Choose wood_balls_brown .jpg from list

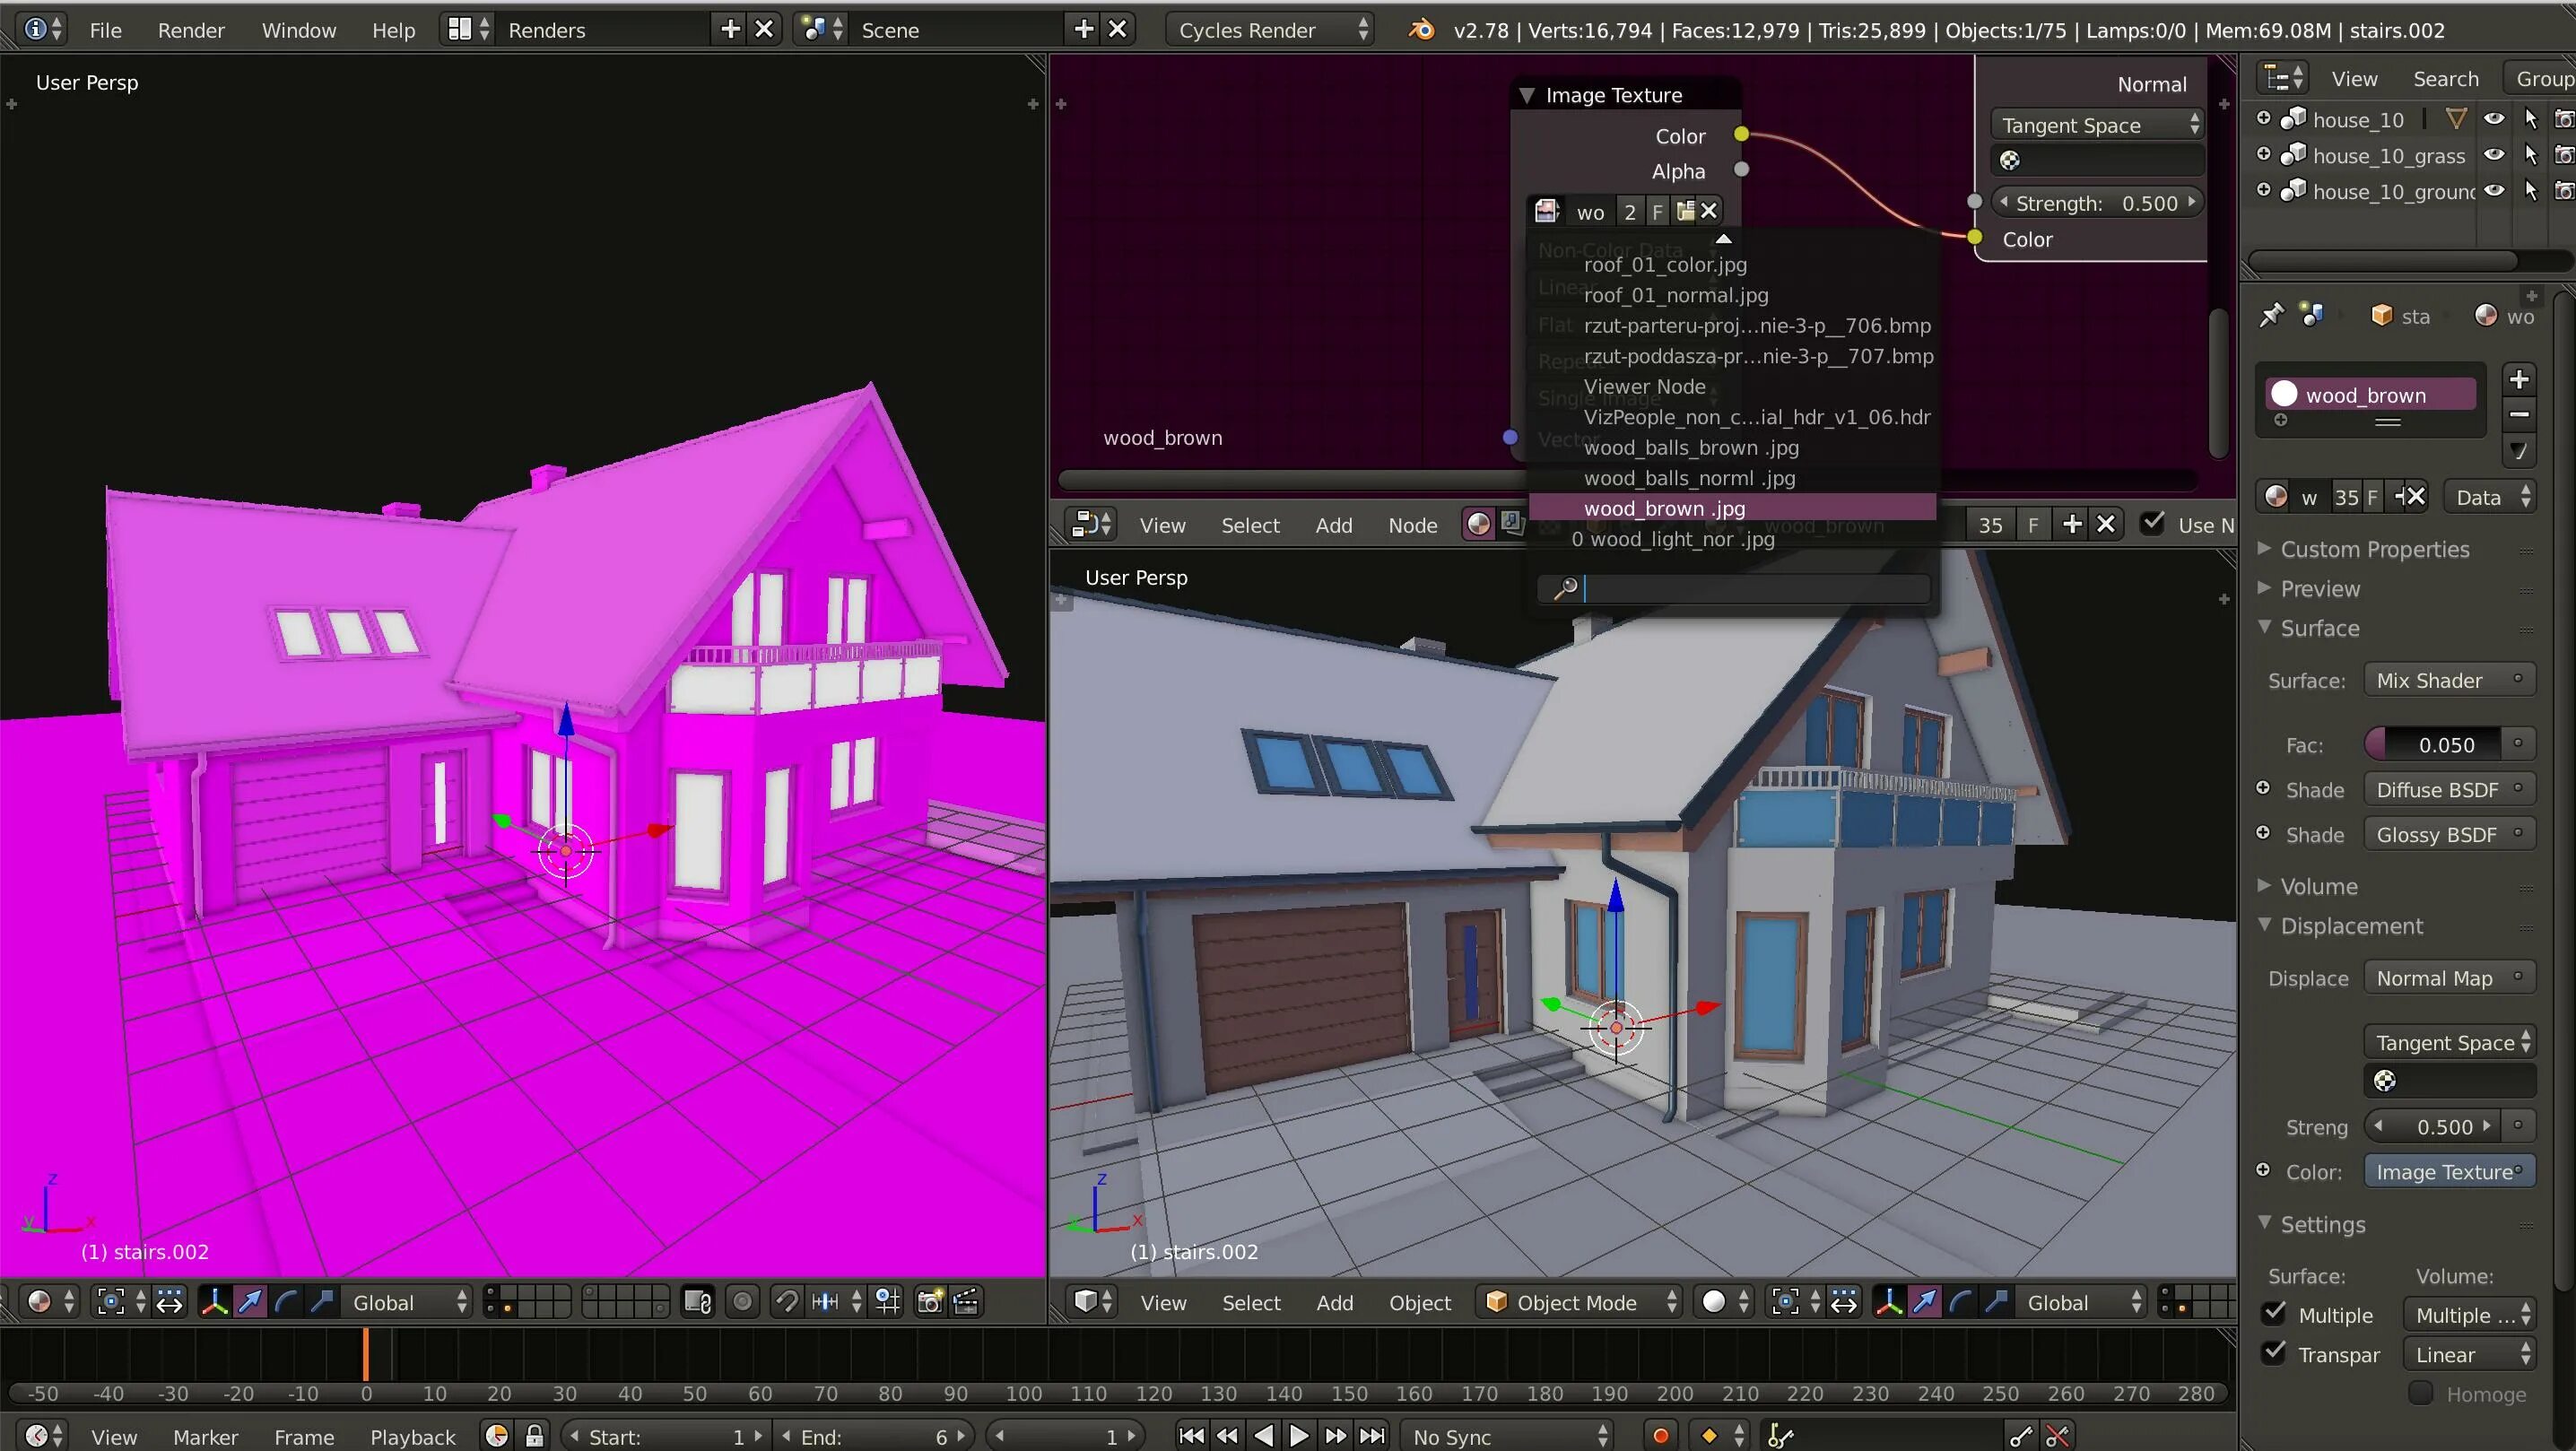1690,447
